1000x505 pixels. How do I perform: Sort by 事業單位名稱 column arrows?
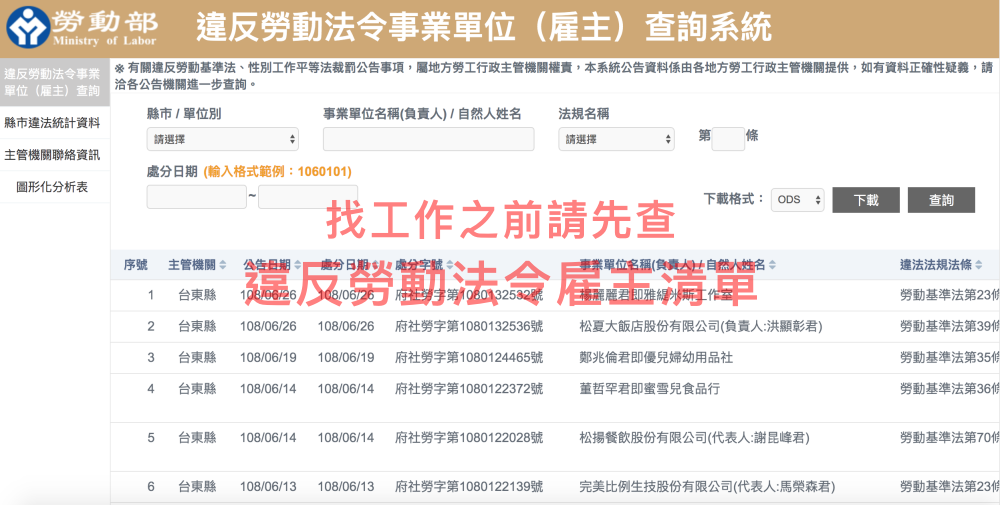pos(773,265)
